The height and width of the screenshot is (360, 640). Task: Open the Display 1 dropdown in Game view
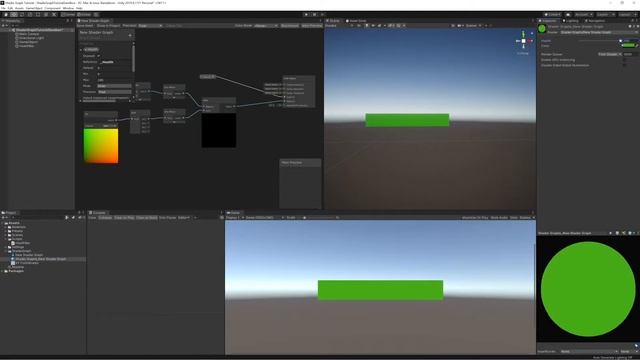point(235,218)
